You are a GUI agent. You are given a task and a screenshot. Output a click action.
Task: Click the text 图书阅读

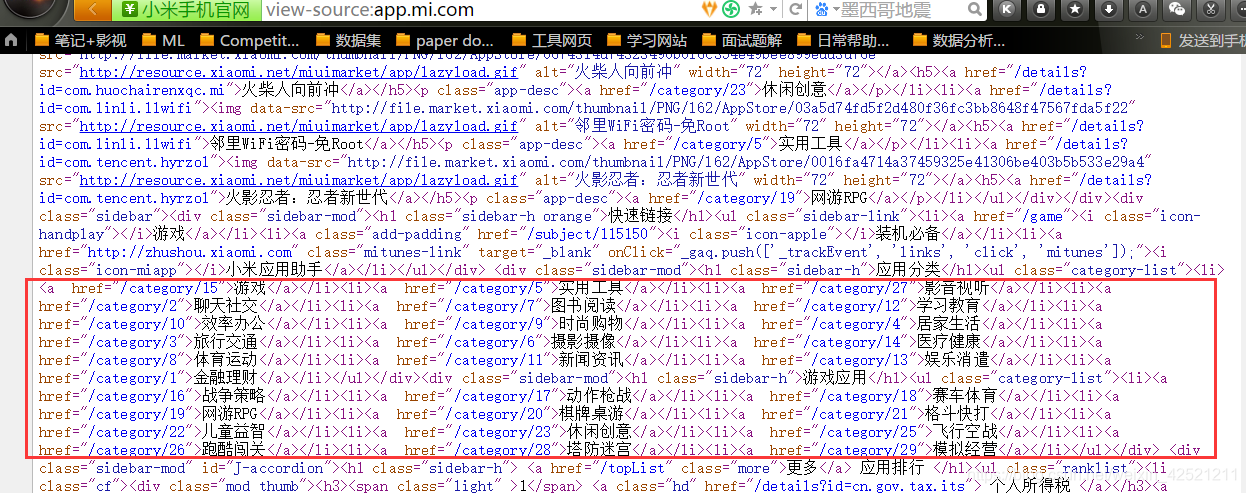[x=581, y=306]
